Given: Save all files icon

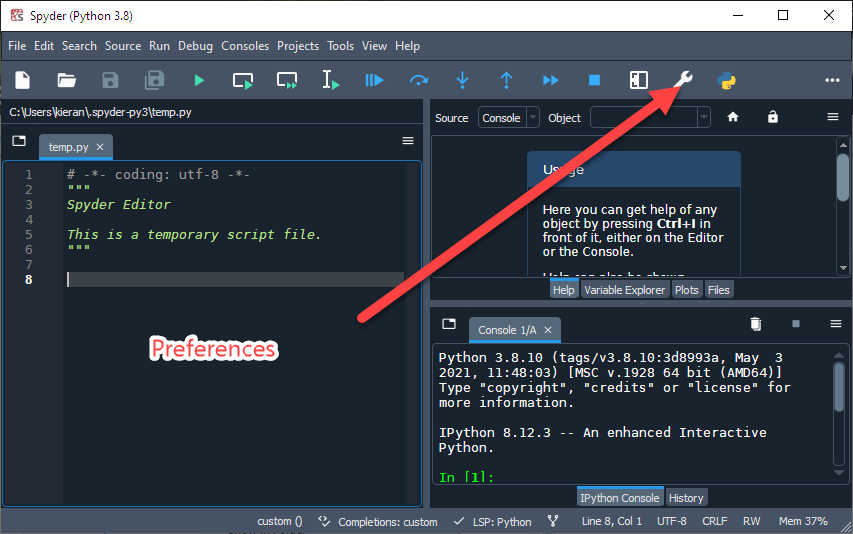Looking at the screenshot, I should coord(154,80).
